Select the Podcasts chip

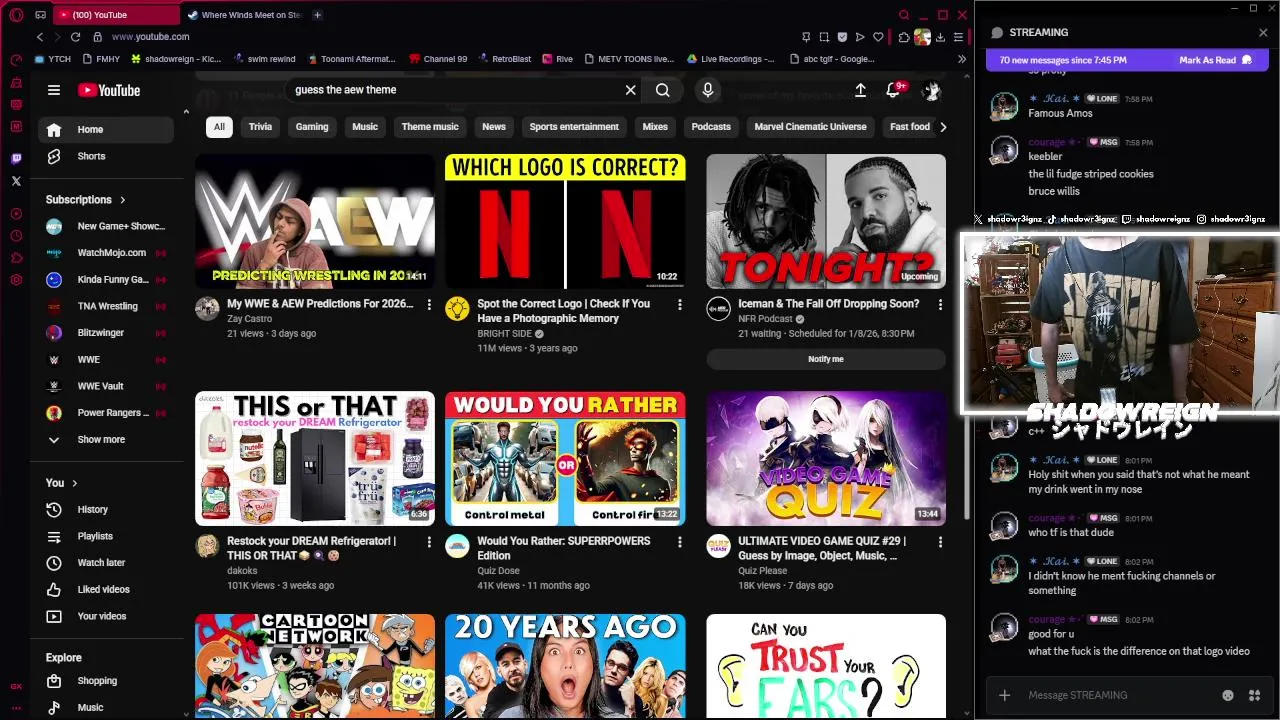[x=711, y=127]
